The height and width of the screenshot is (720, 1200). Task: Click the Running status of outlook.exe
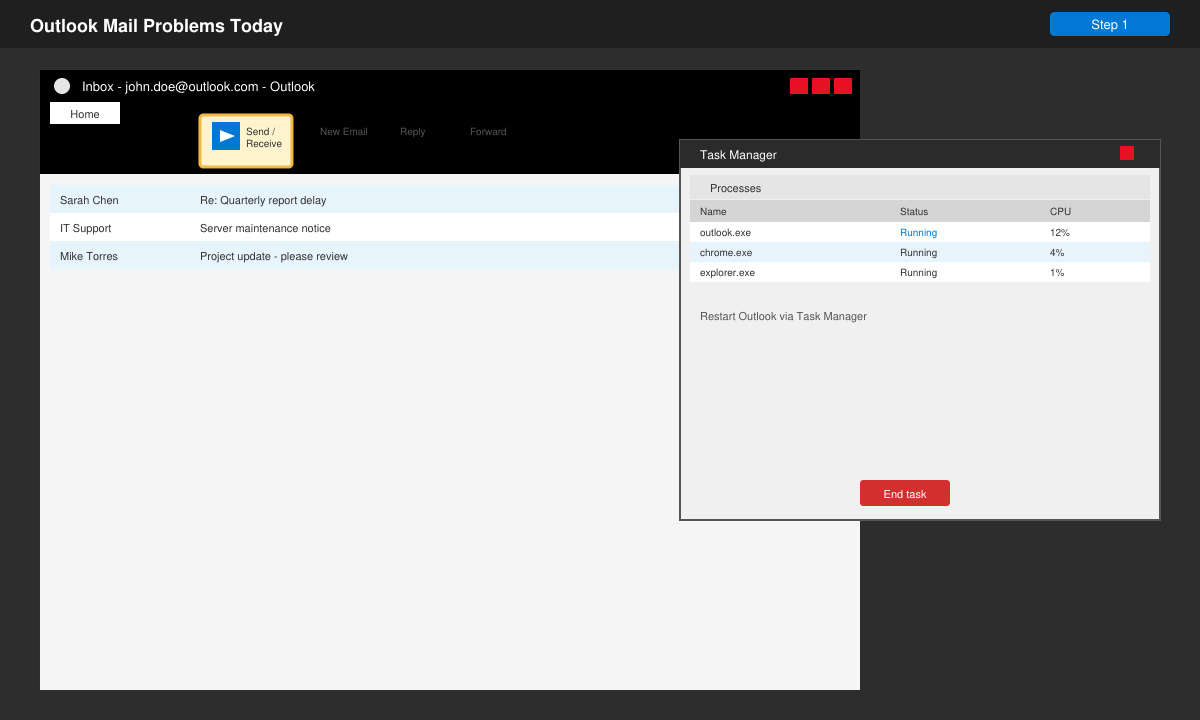918,232
